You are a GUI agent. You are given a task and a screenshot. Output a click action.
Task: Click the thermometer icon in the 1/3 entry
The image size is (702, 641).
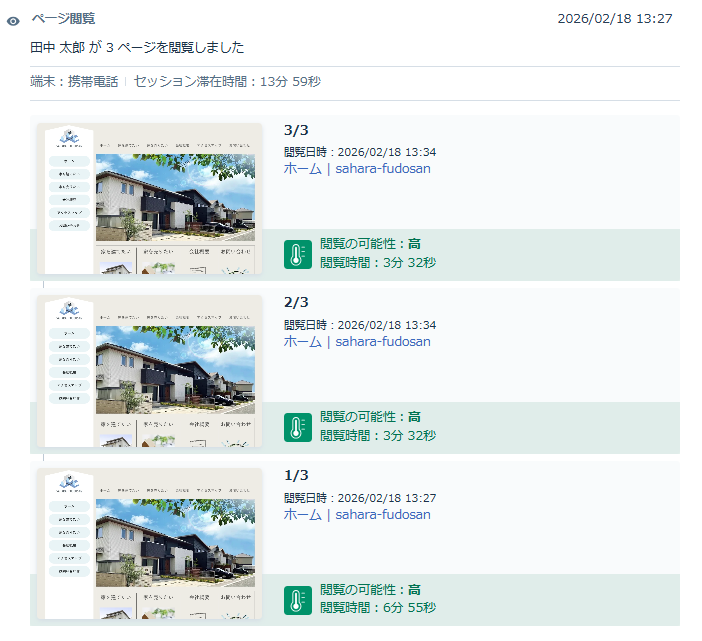point(298,600)
